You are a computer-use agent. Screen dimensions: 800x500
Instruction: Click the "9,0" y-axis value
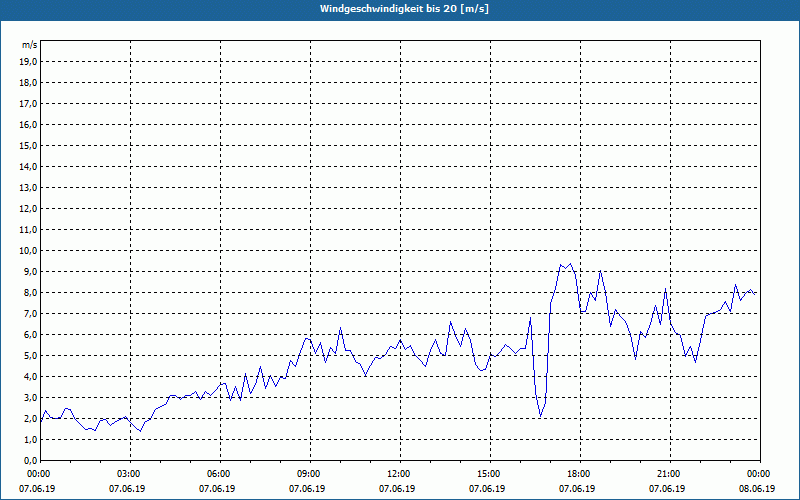30,271
